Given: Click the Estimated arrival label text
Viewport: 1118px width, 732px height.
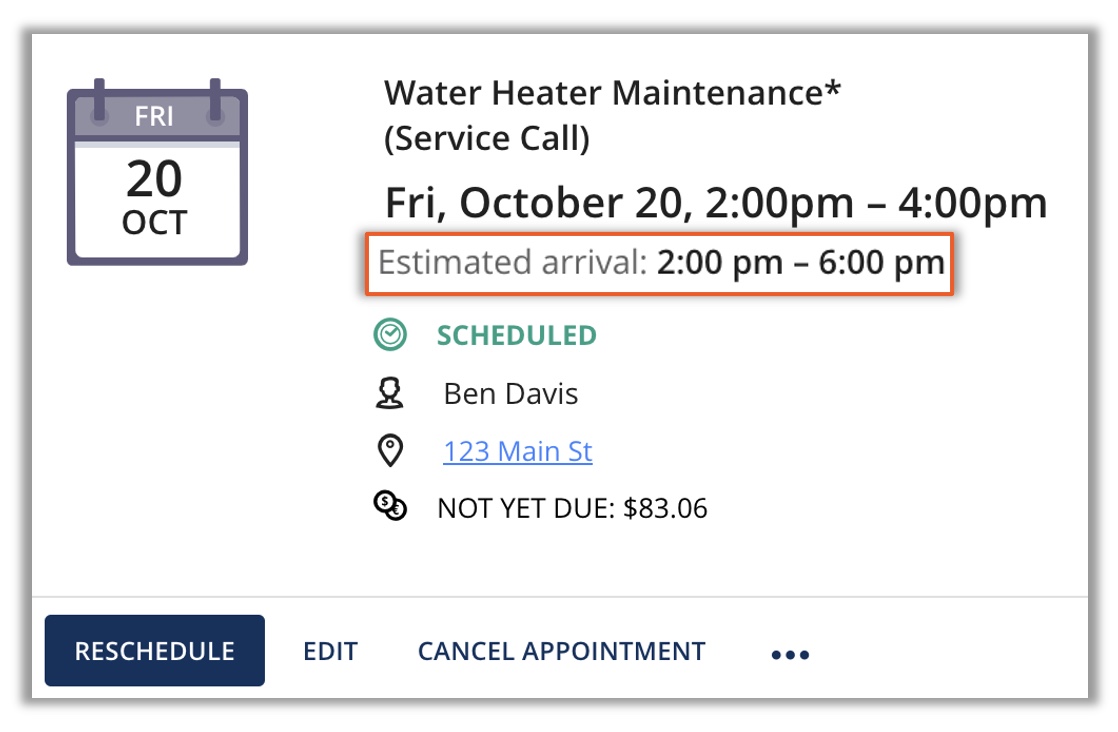Looking at the screenshot, I should (x=513, y=263).
